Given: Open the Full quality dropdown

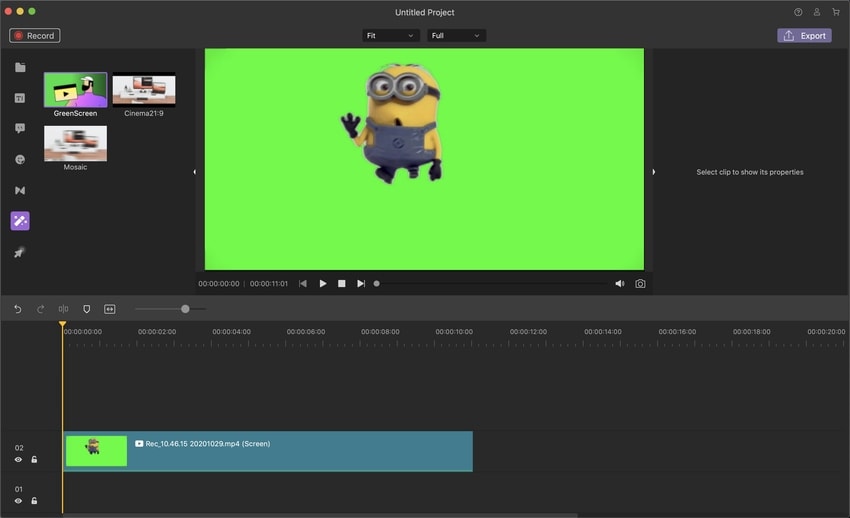Looking at the screenshot, I should coord(456,36).
